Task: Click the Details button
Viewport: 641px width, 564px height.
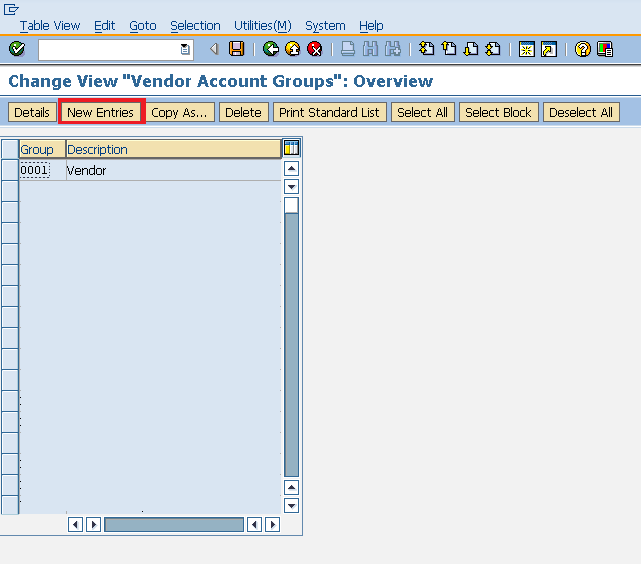Action: tap(32, 112)
